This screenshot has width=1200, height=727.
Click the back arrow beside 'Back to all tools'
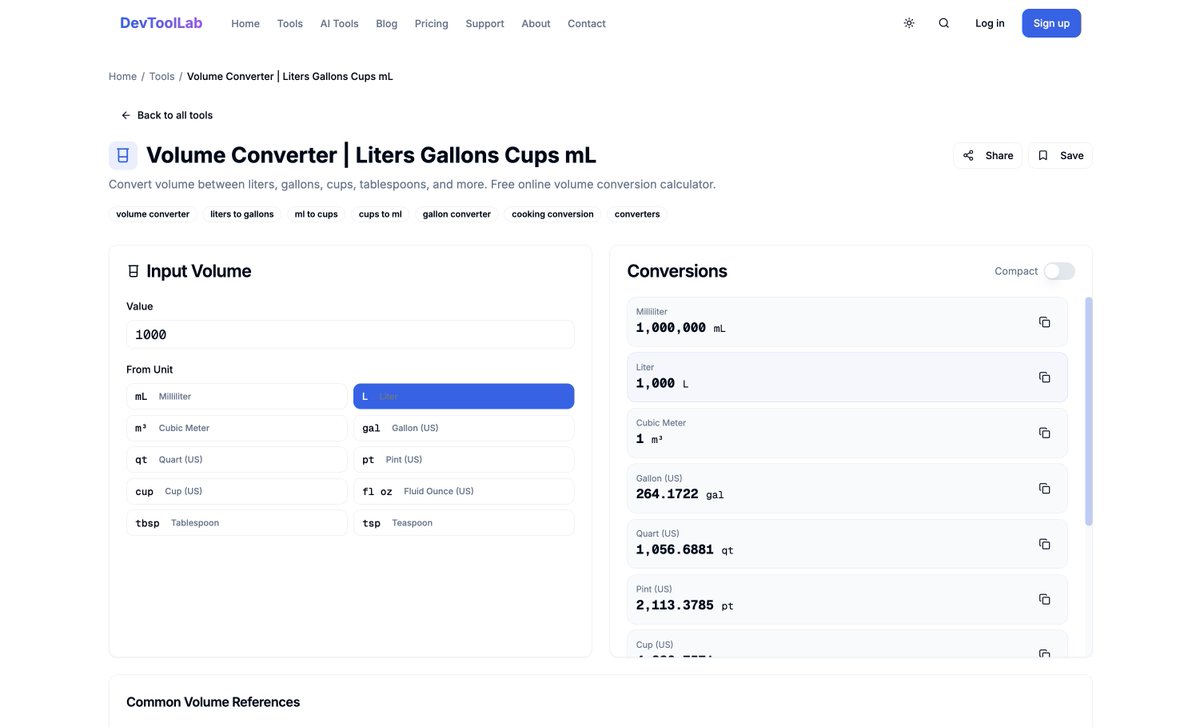click(125, 115)
